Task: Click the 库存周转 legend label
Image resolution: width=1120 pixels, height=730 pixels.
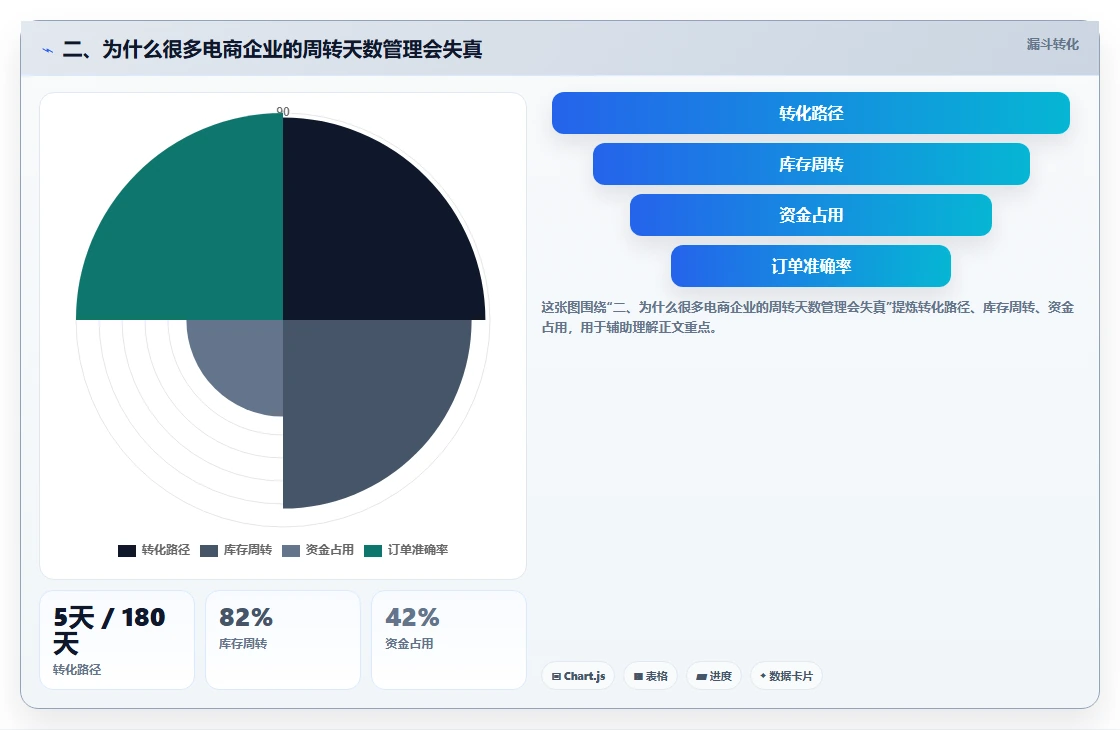Action: (248, 550)
